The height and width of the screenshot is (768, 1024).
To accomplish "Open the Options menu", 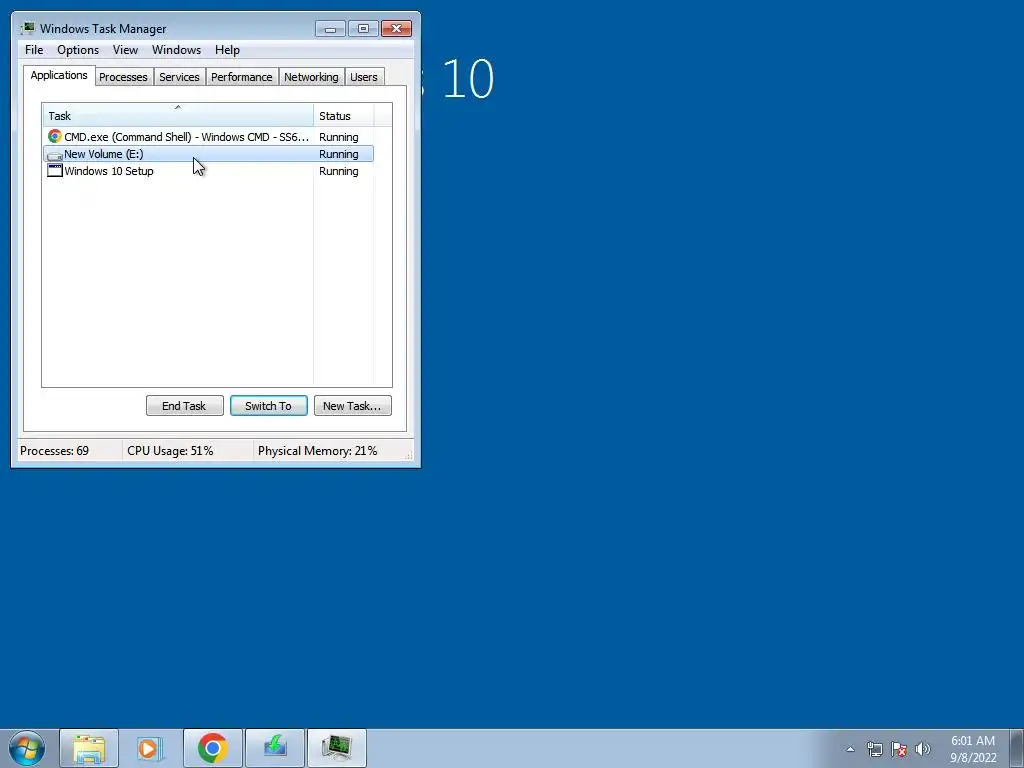I will point(78,50).
